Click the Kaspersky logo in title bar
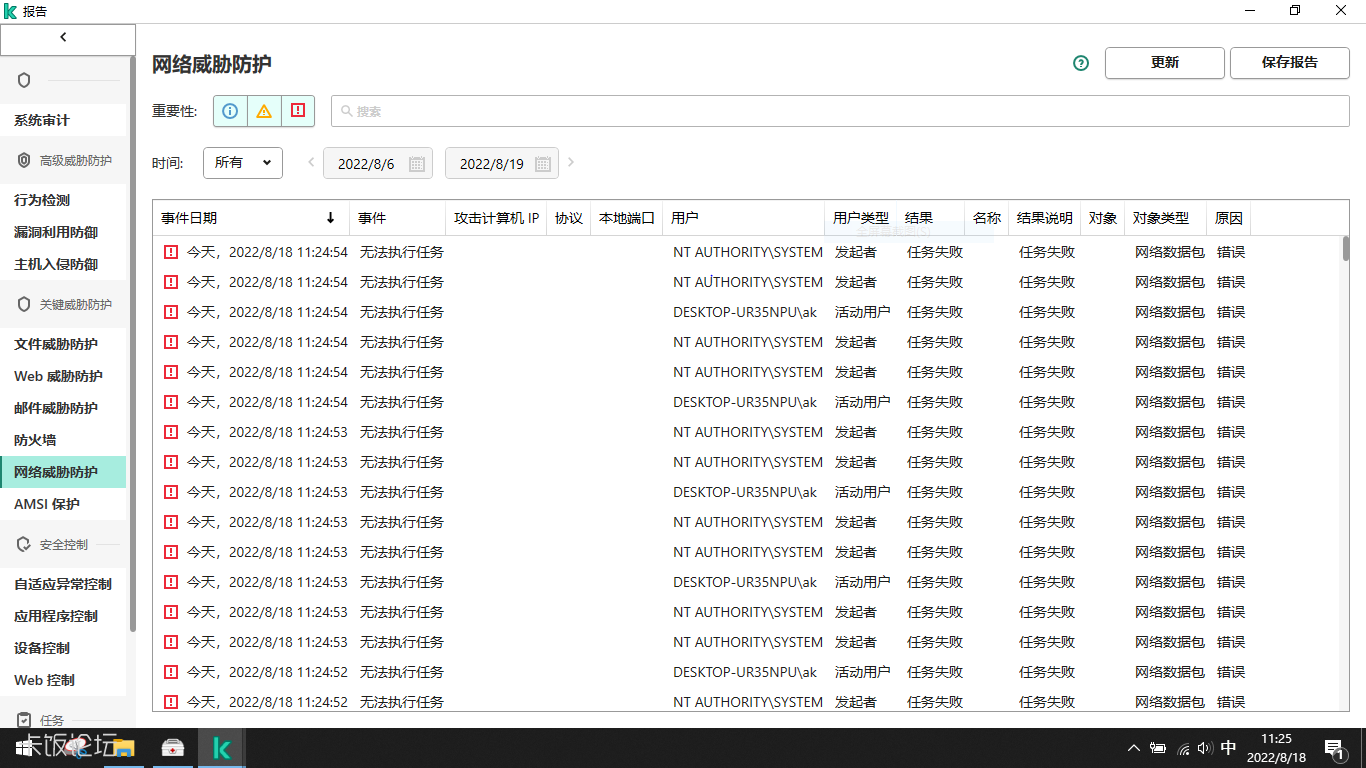This screenshot has height=768, width=1366. pos(11,11)
